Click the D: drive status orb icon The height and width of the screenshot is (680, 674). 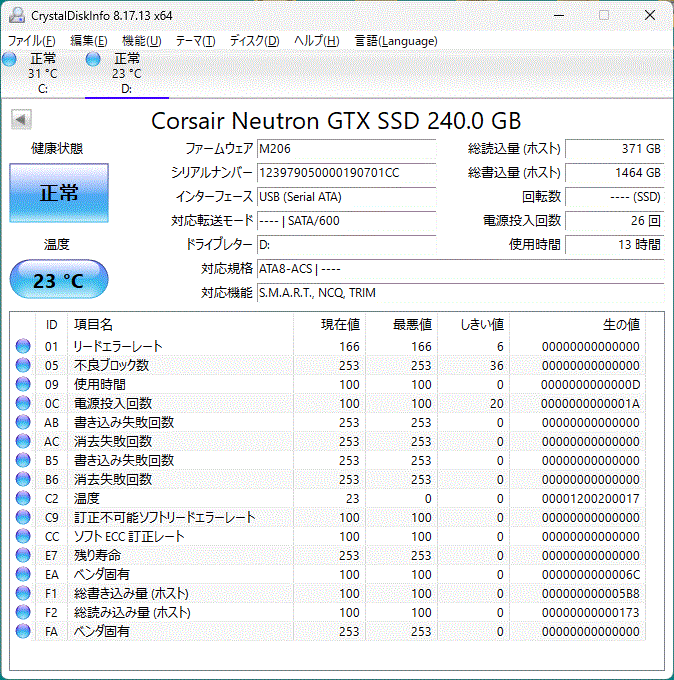click(x=94, y=60)
